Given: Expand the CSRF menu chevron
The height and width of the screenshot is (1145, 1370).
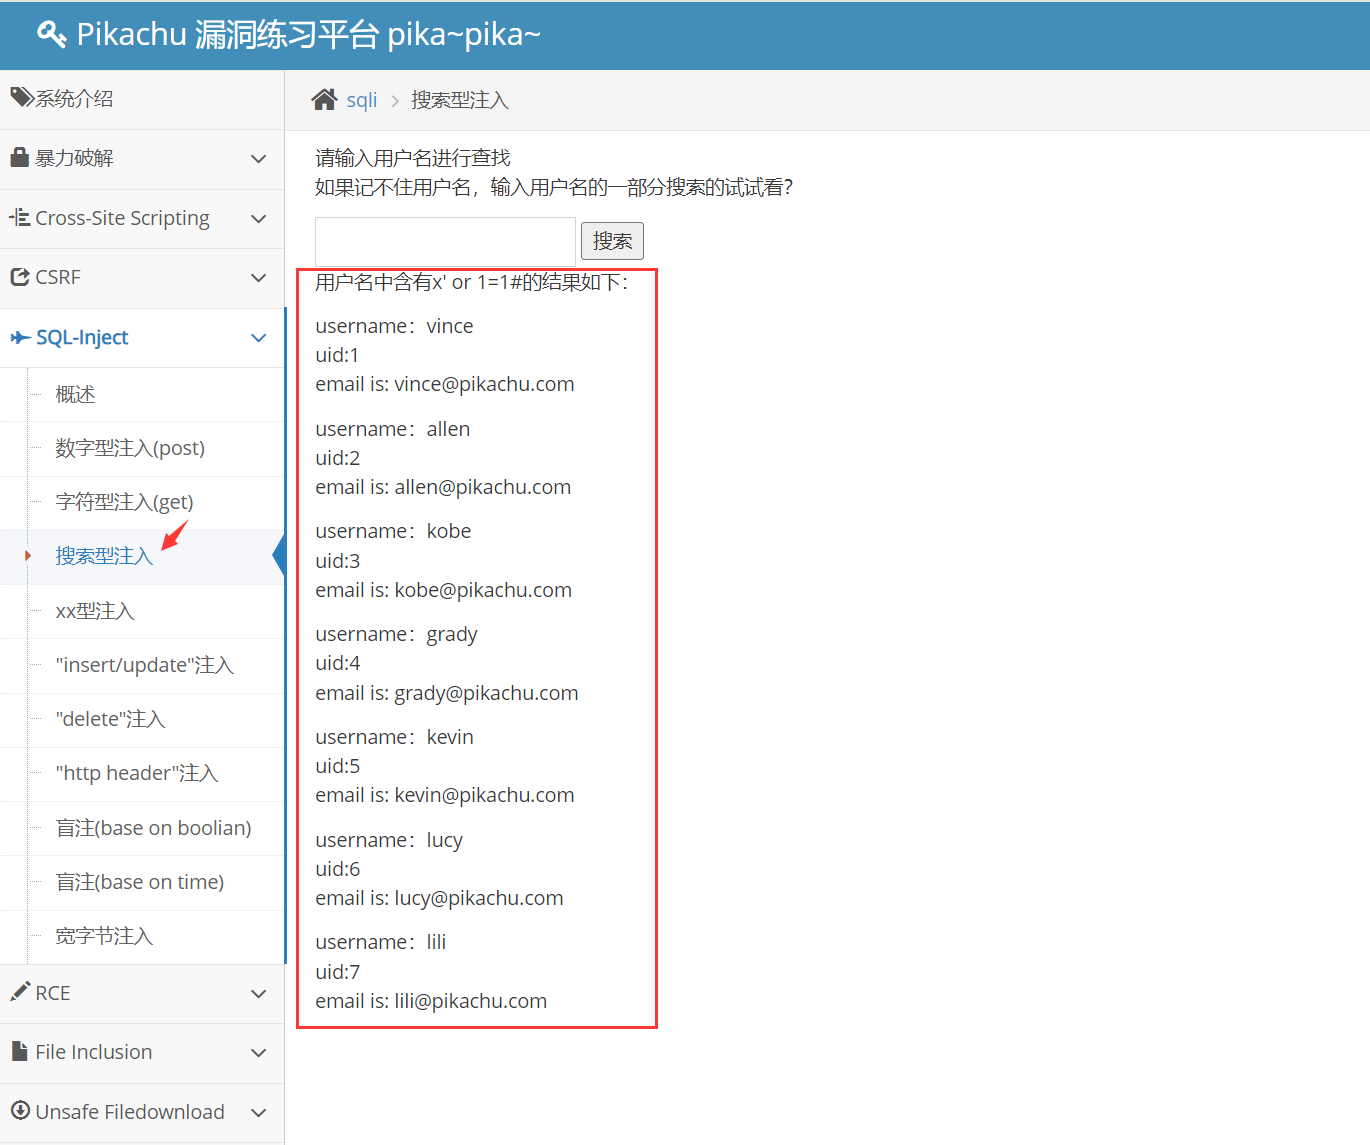Looking at the screenshot, I should click(x=259, y=278).
